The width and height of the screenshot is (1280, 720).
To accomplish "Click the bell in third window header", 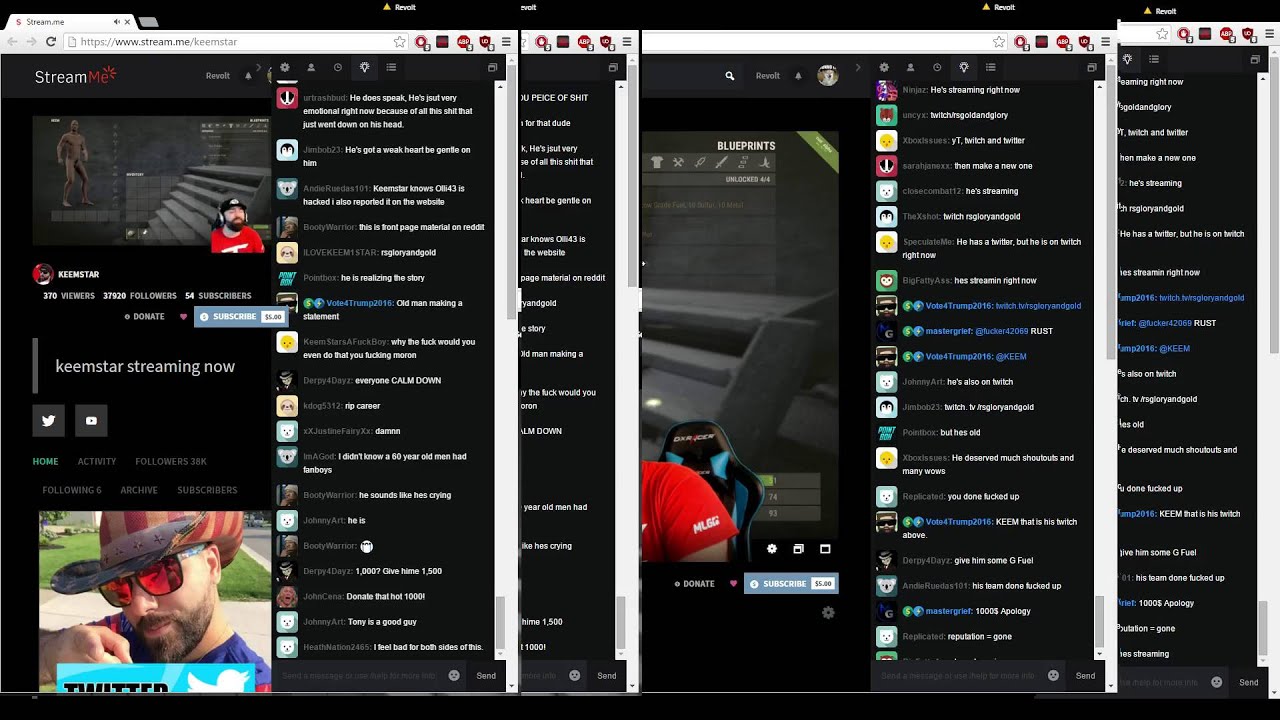I will coord(798,76).
